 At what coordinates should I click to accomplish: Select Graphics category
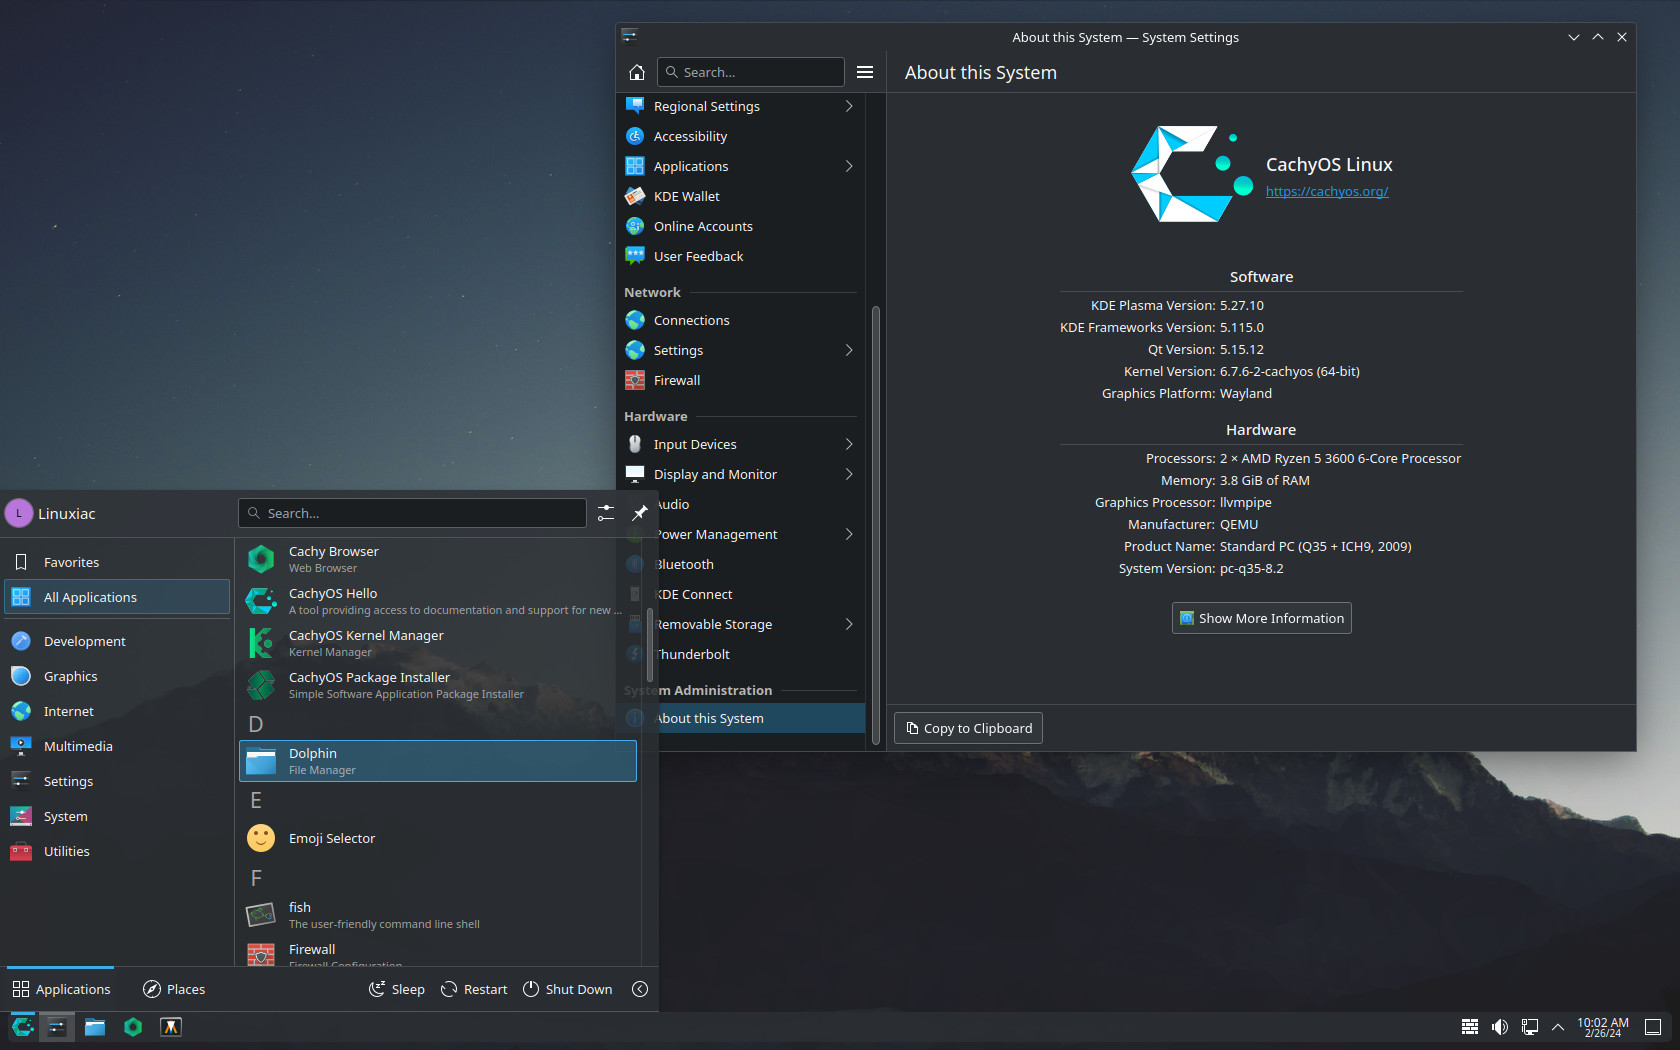coord(117,676)
